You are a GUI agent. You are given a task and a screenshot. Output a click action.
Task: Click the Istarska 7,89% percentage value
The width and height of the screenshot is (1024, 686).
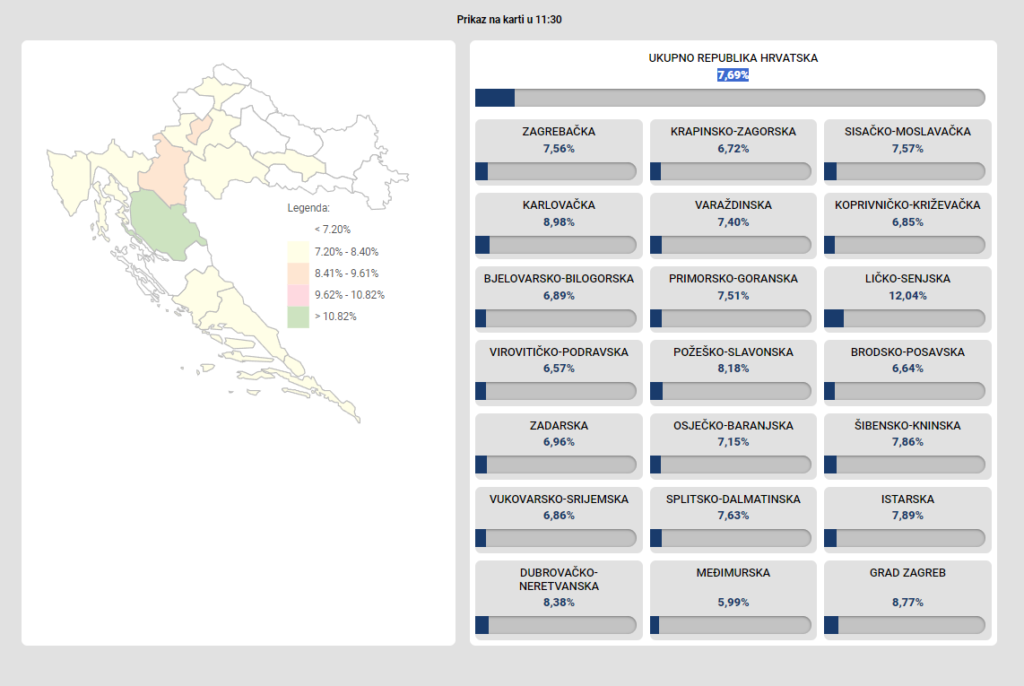click(x=907, y=516)
